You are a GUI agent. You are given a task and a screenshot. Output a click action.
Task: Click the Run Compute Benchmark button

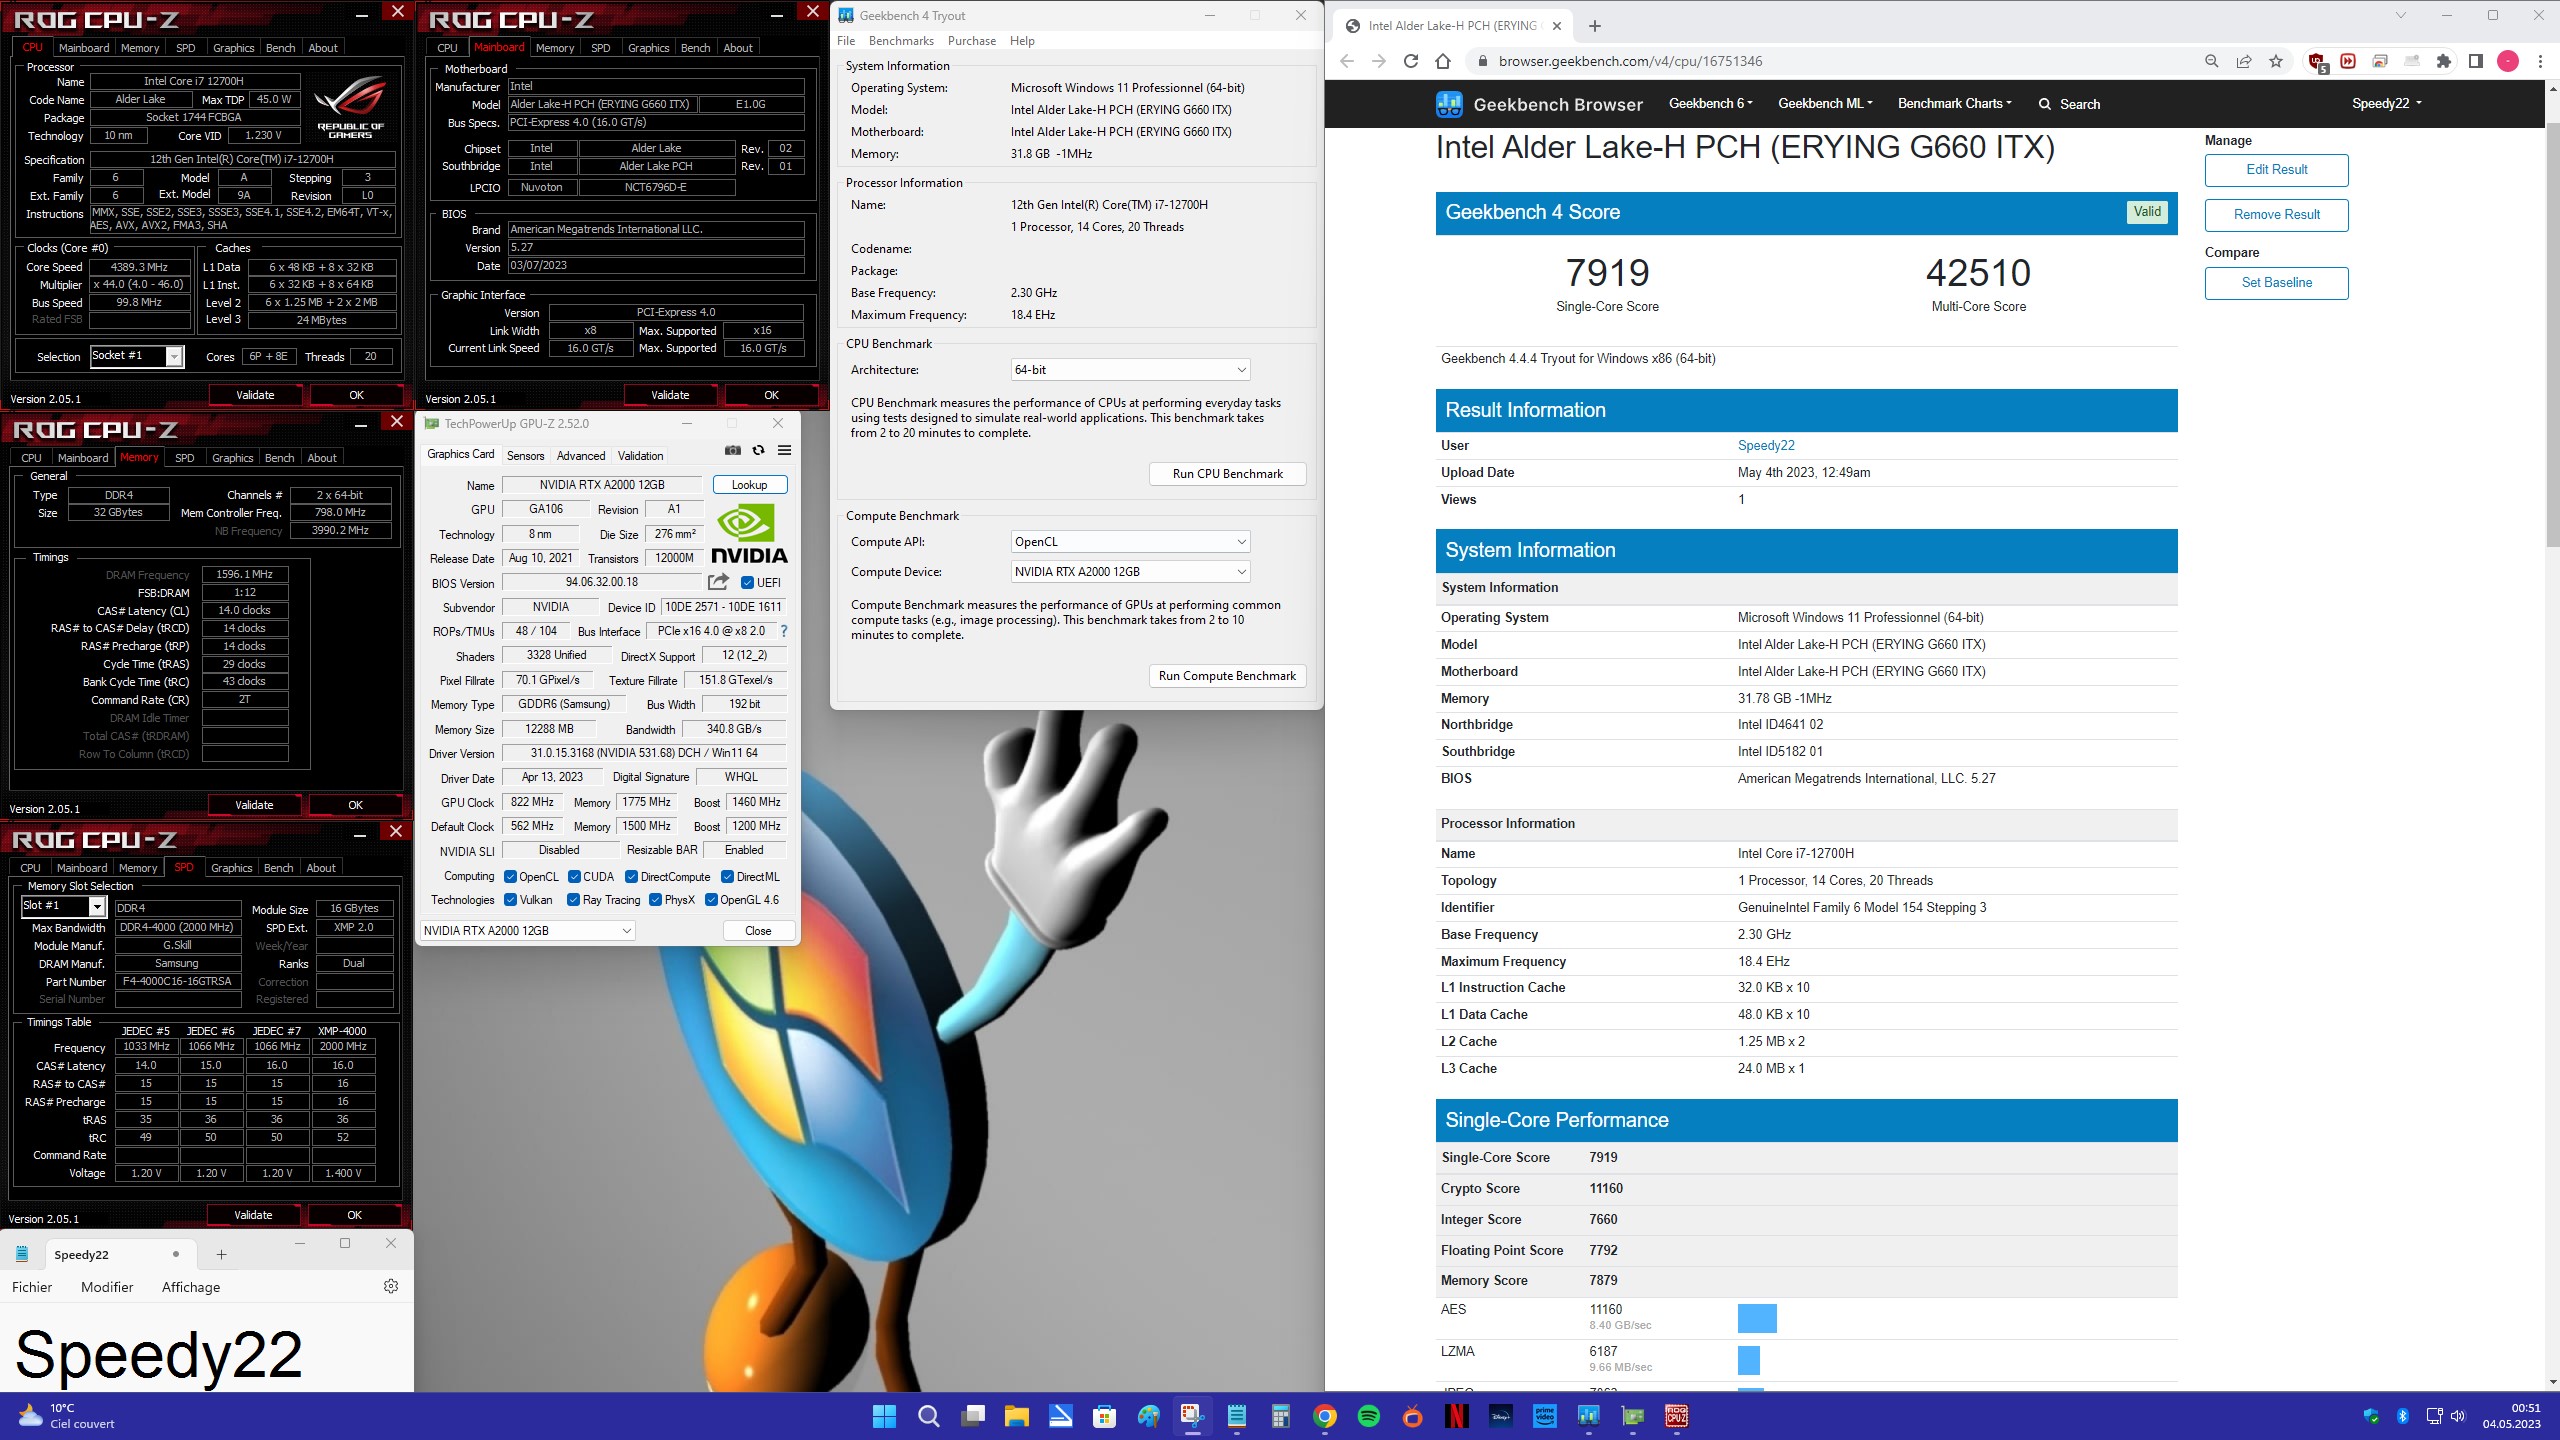click(x=1227, y=676)
